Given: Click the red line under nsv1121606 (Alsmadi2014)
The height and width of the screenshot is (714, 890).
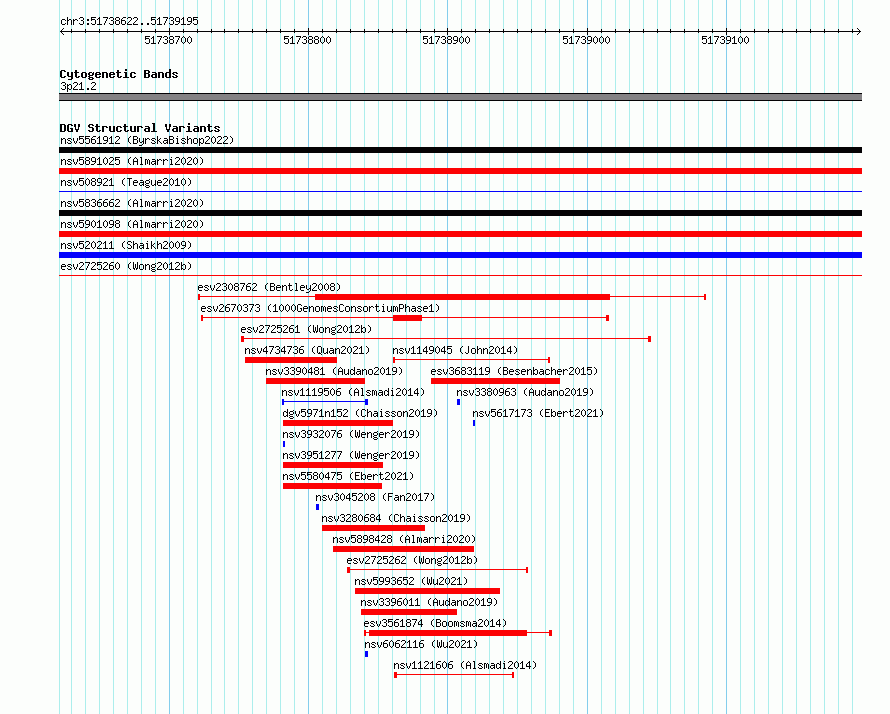Looking at the screenshot, I should [x=454, y=675].
